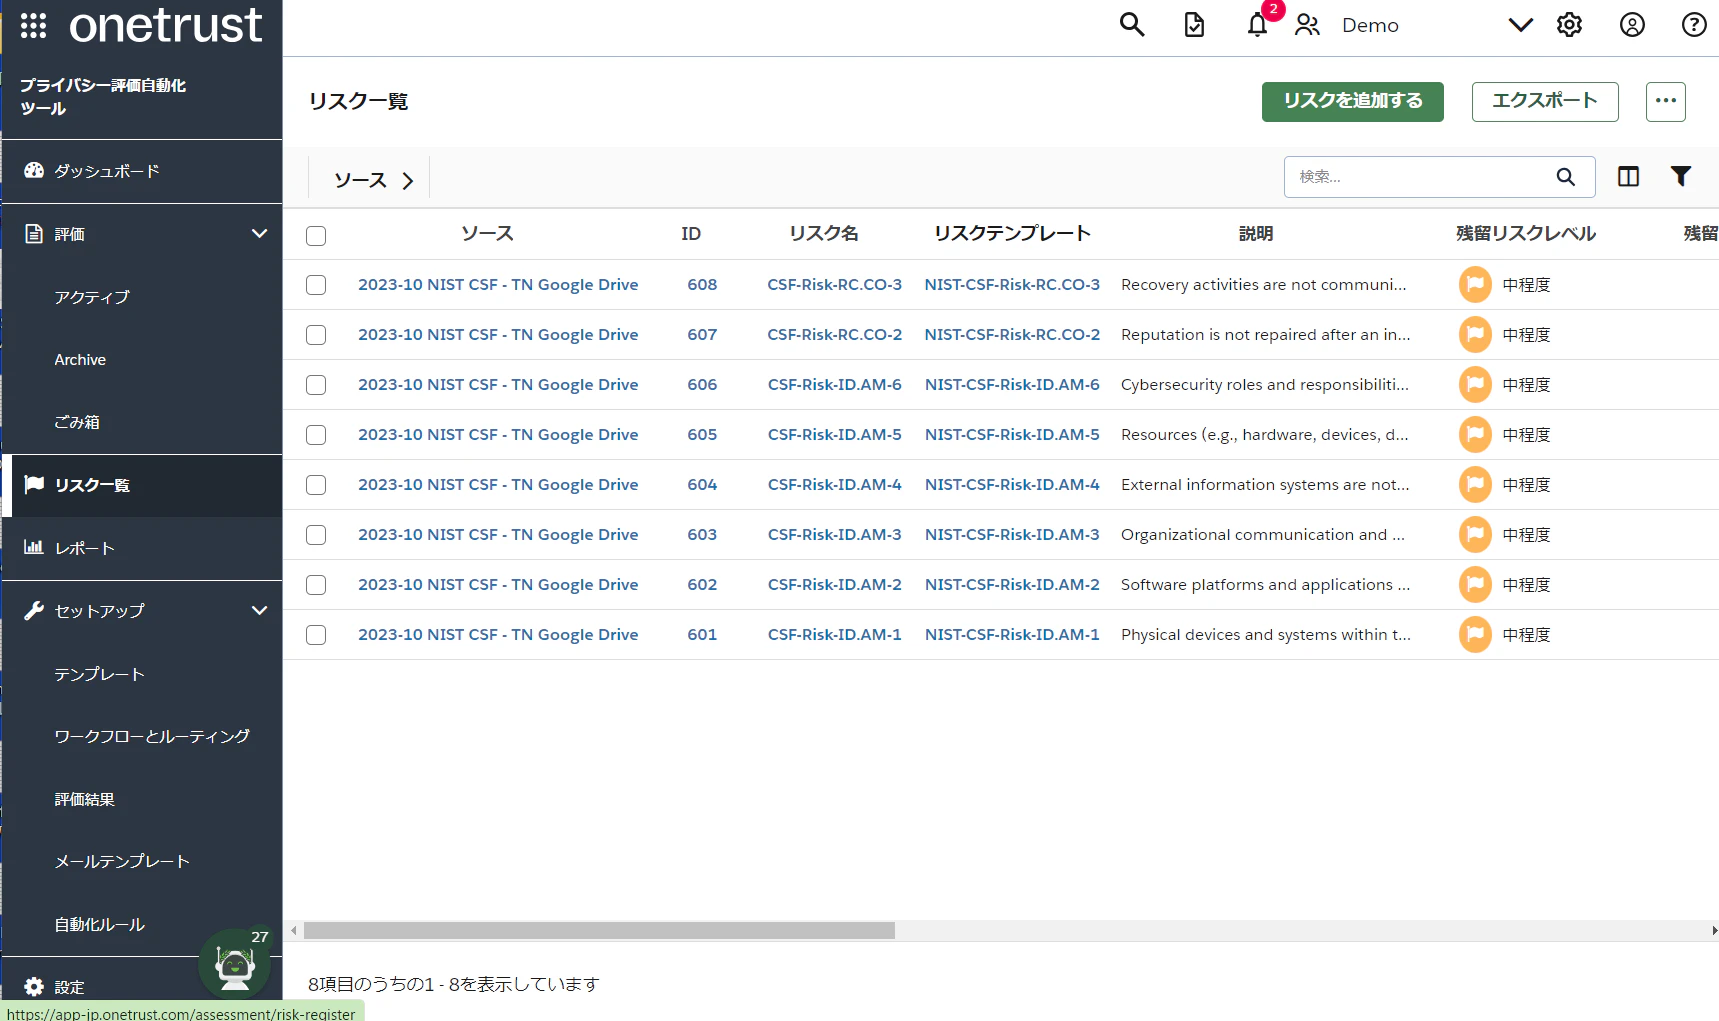Open 設定 at the sidebar bottom
The image size is (1719, 1021).
pyautogui.click(x=68, y=987)
